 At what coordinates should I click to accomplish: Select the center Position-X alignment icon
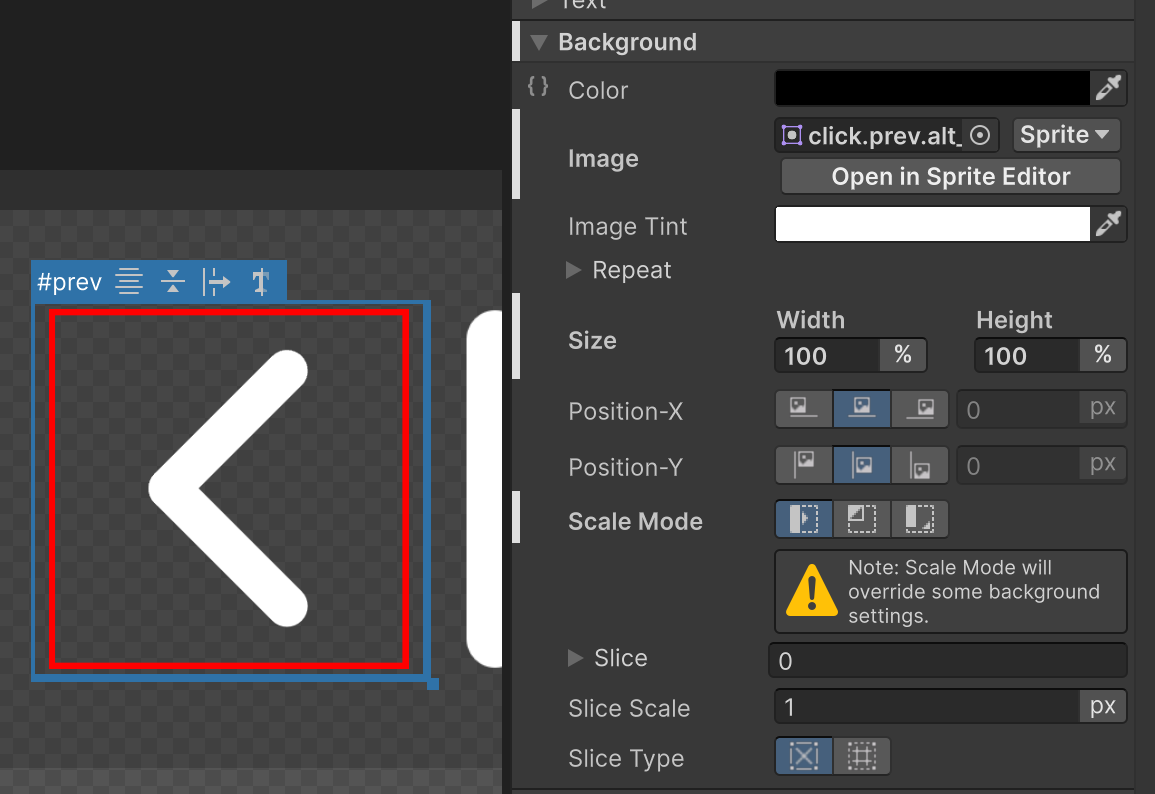861,408
